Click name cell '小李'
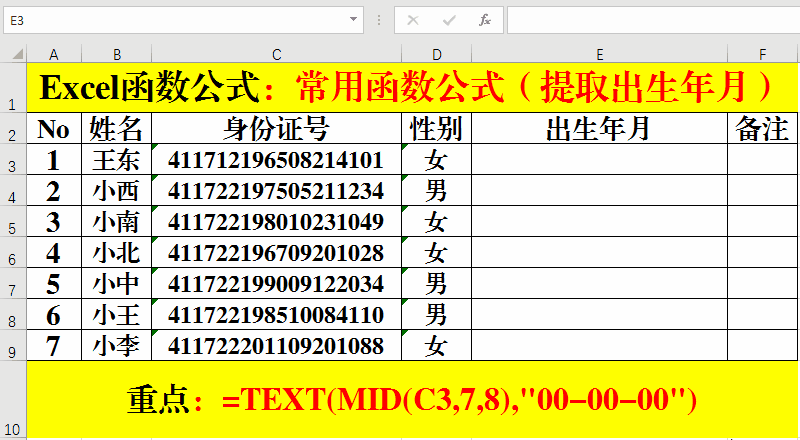This screenshot has height=440, width=800. click(x=116, y=345)
